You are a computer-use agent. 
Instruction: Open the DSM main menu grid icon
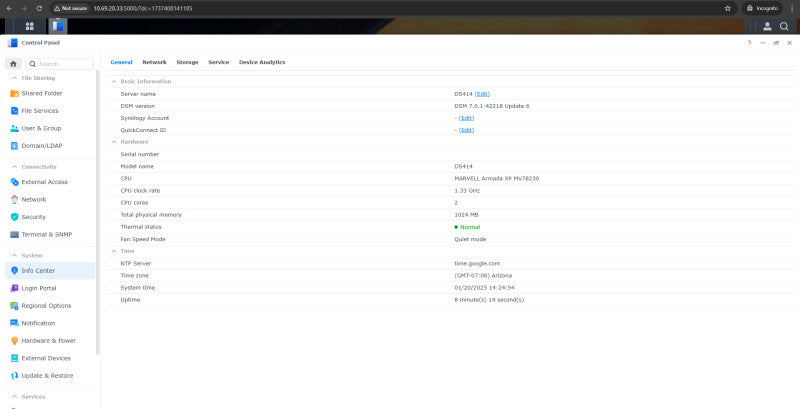point(30,26)
